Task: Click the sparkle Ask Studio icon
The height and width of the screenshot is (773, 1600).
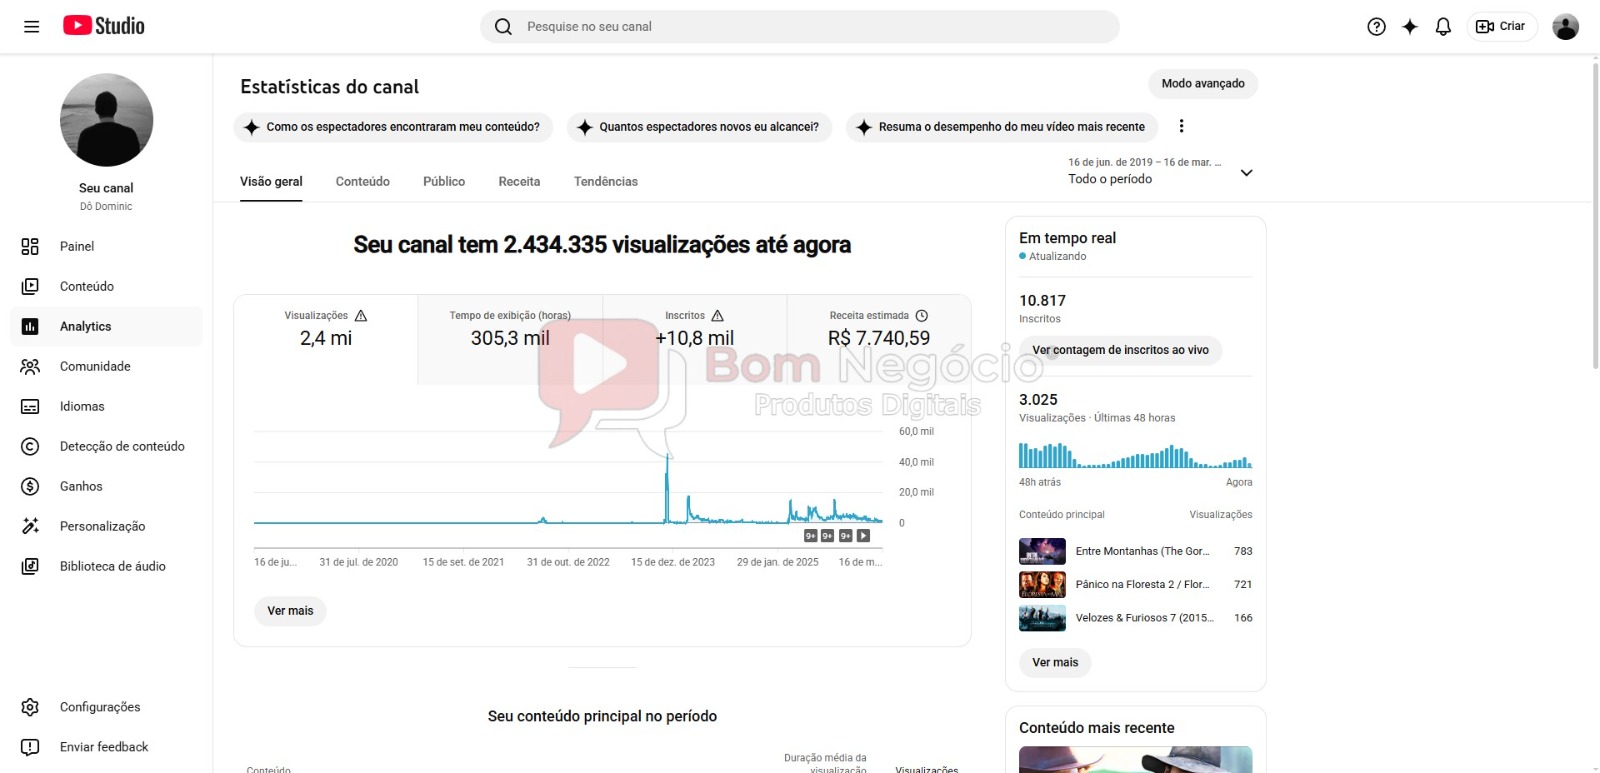Action: [1409, 27]
